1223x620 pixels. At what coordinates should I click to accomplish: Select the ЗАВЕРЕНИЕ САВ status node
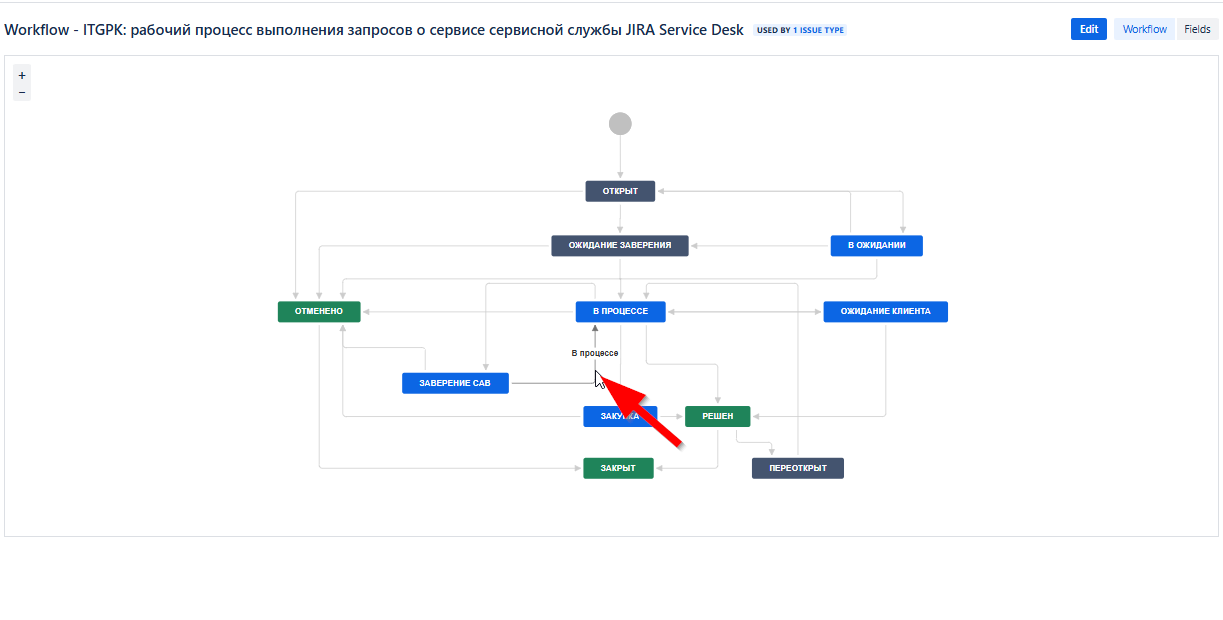pyautogui.click(x=455, y=382)
